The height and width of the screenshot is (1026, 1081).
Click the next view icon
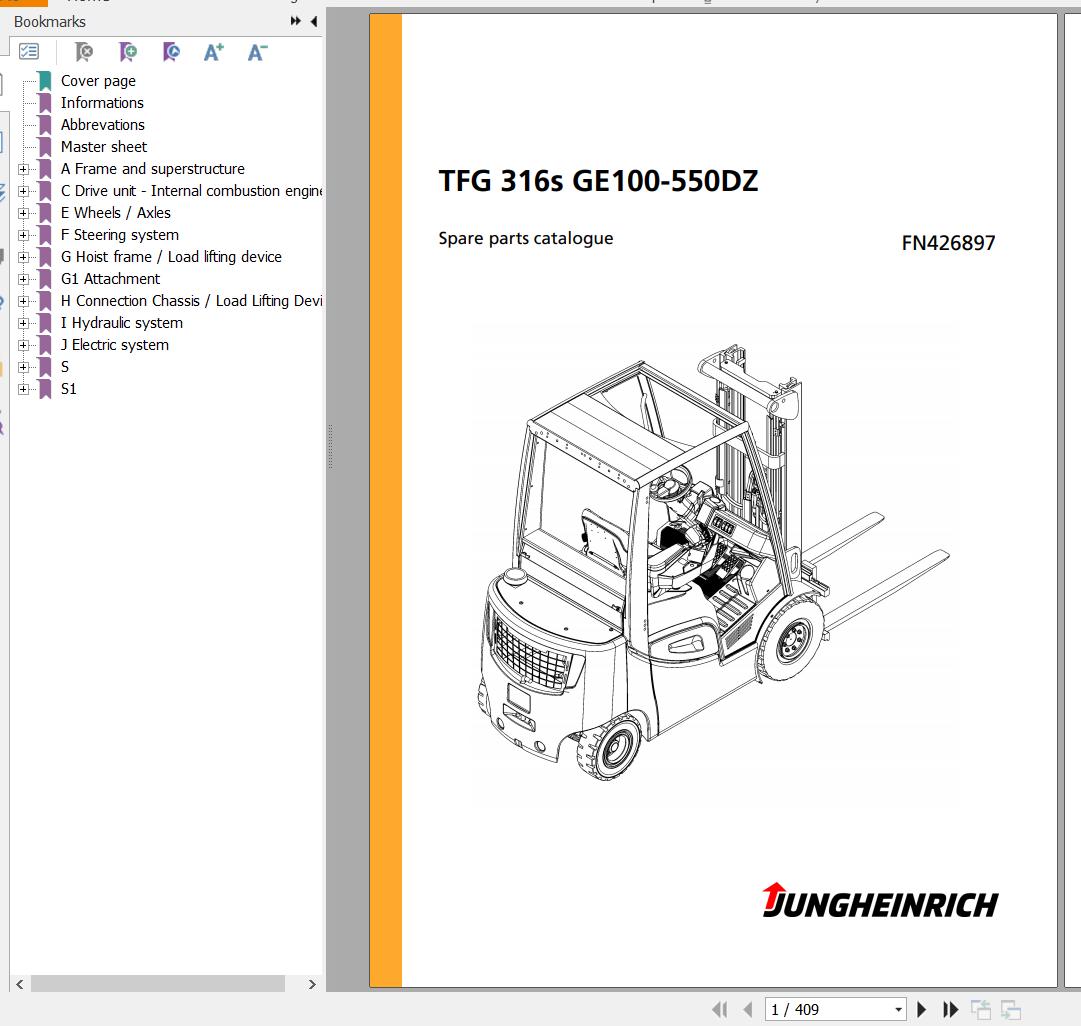point(1011,1009)
